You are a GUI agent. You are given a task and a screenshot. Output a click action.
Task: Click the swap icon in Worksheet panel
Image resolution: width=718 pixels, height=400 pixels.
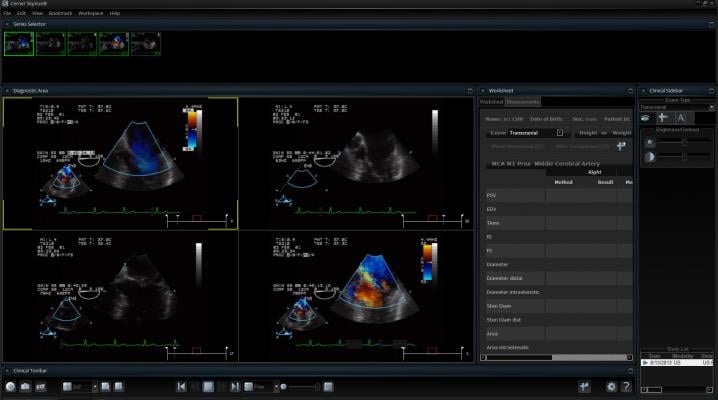click(621, 146)
